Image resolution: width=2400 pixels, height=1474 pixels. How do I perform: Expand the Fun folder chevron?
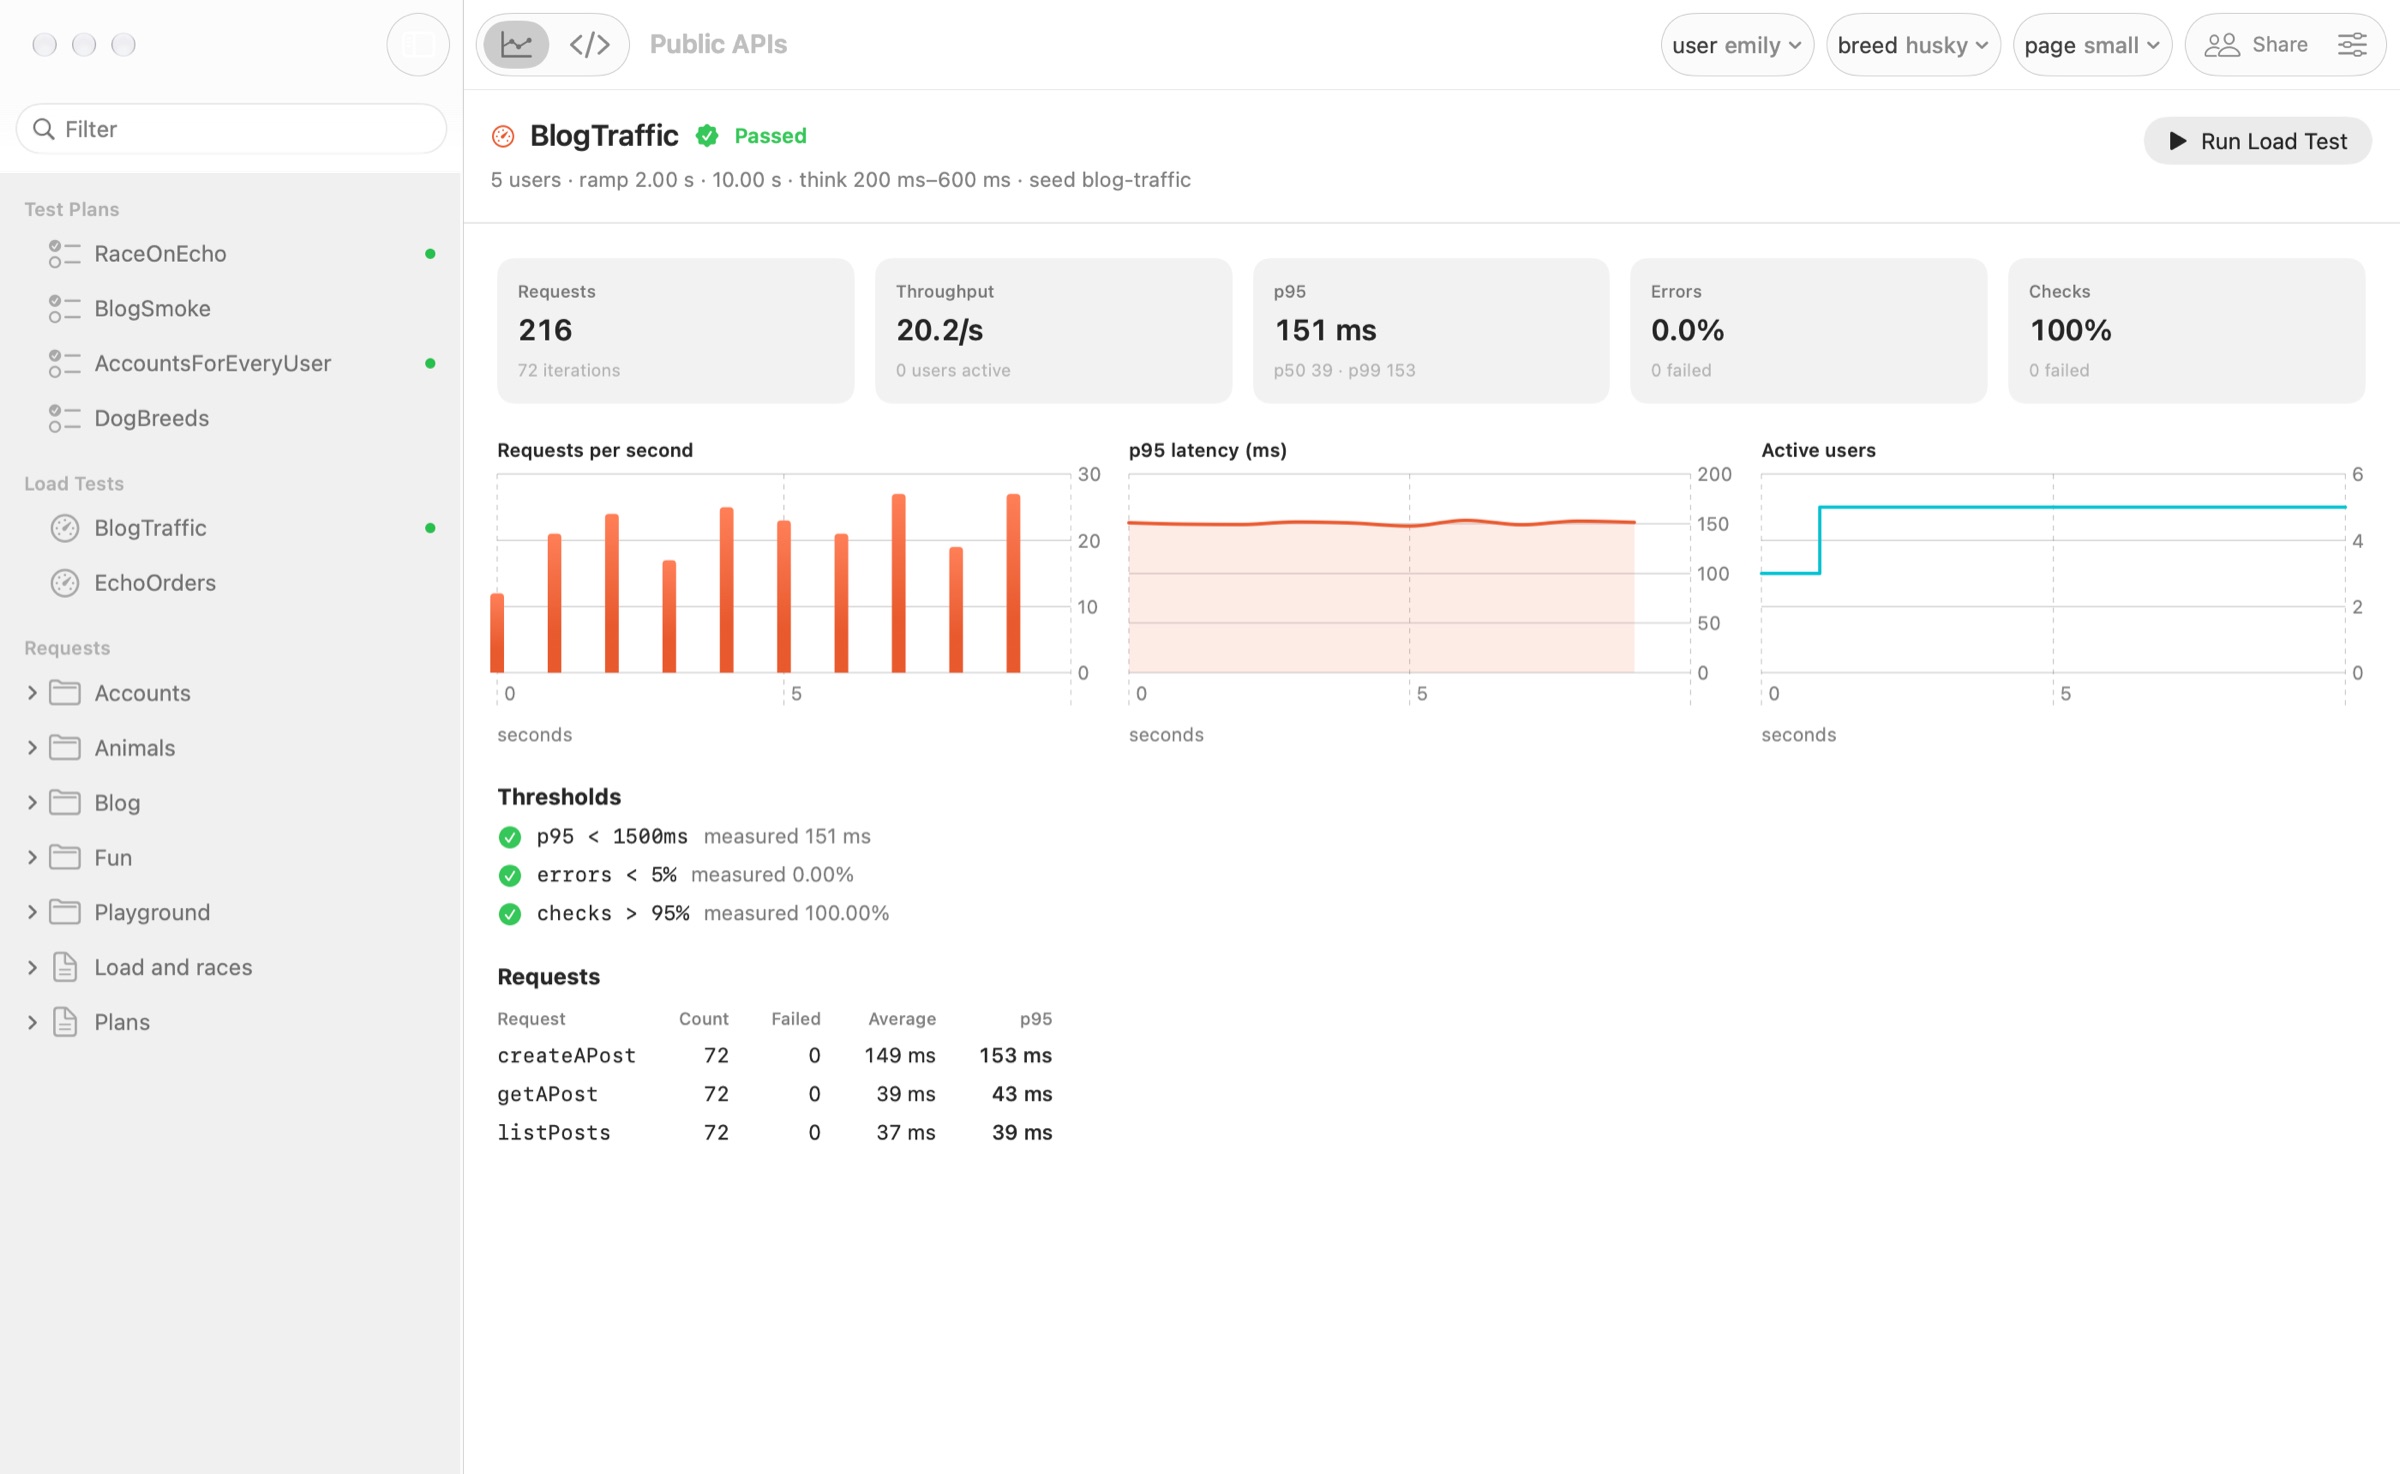(x=32, y=858)
